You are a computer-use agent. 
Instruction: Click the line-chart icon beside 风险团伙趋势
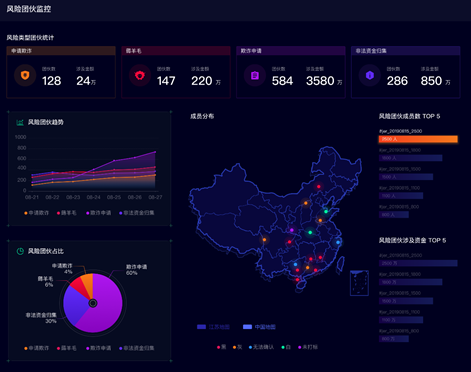click(20, 122)
